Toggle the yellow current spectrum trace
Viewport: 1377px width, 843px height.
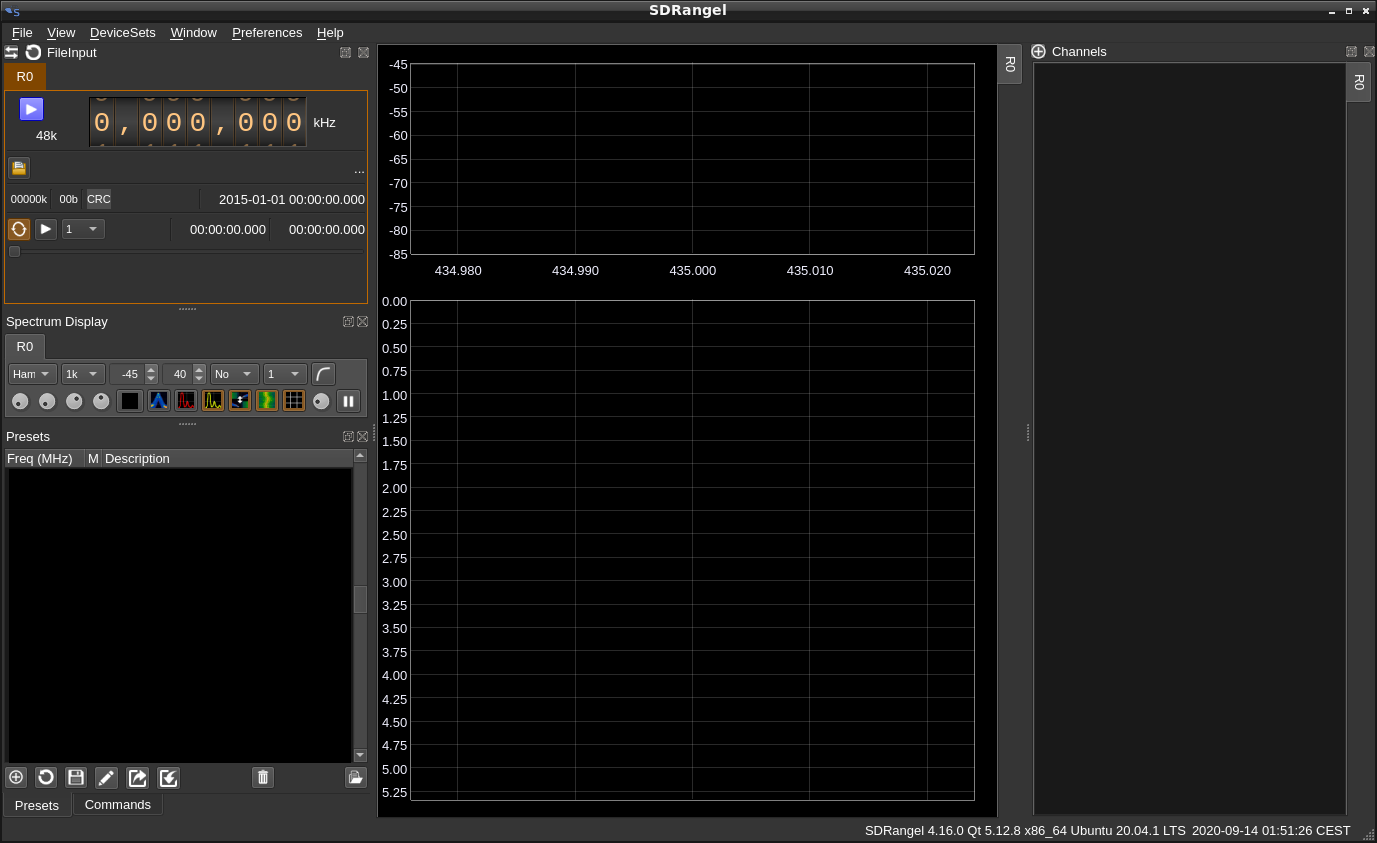coord(213,401)
